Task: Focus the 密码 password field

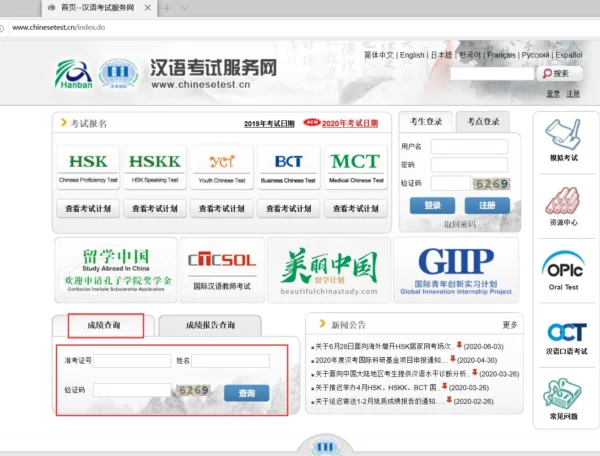Action: coord(470,165)
